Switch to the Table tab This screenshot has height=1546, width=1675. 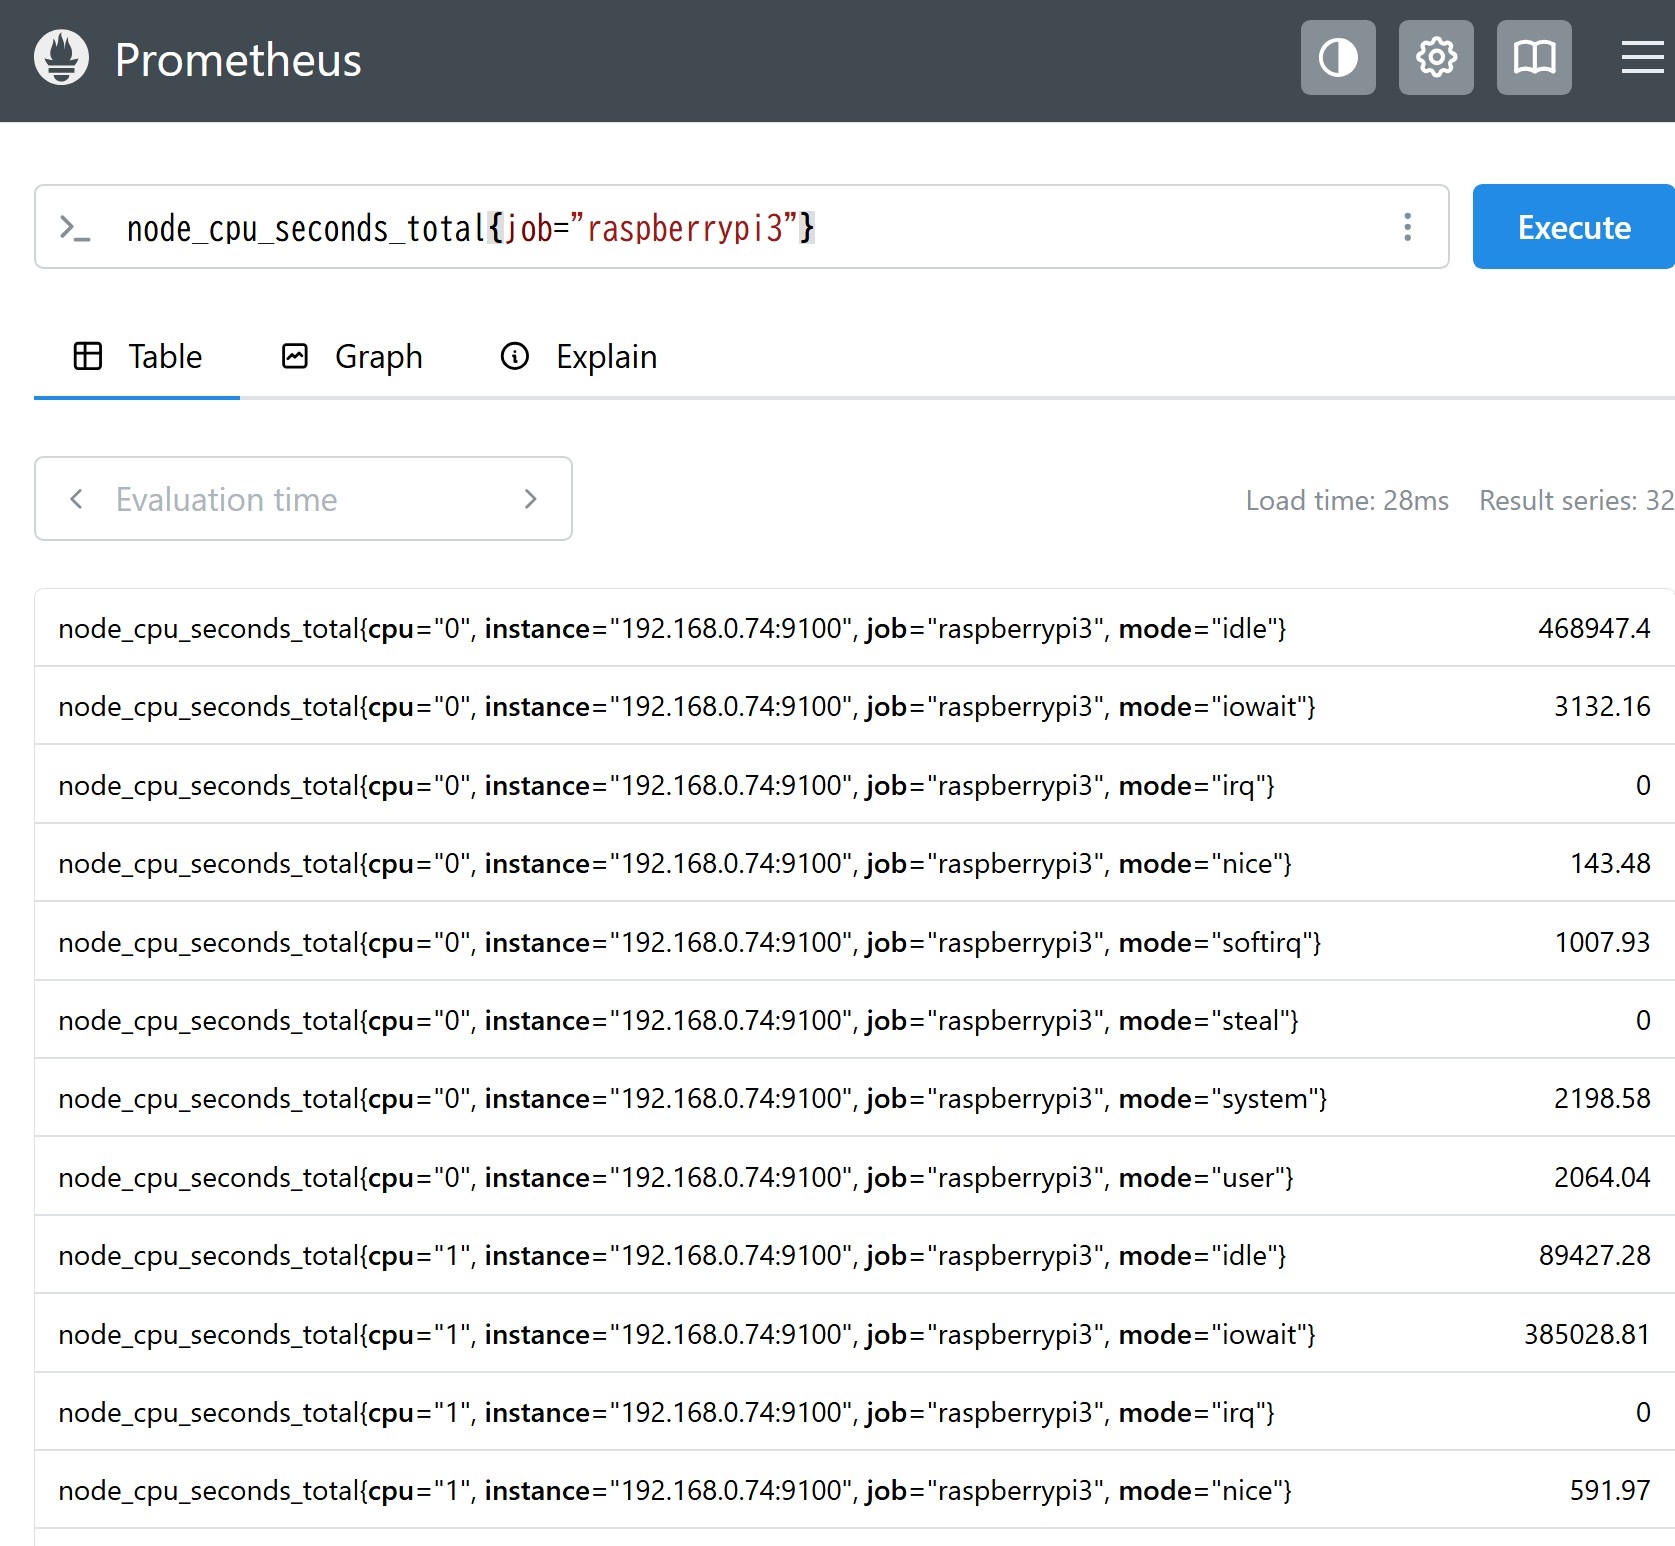click(137, 357)
